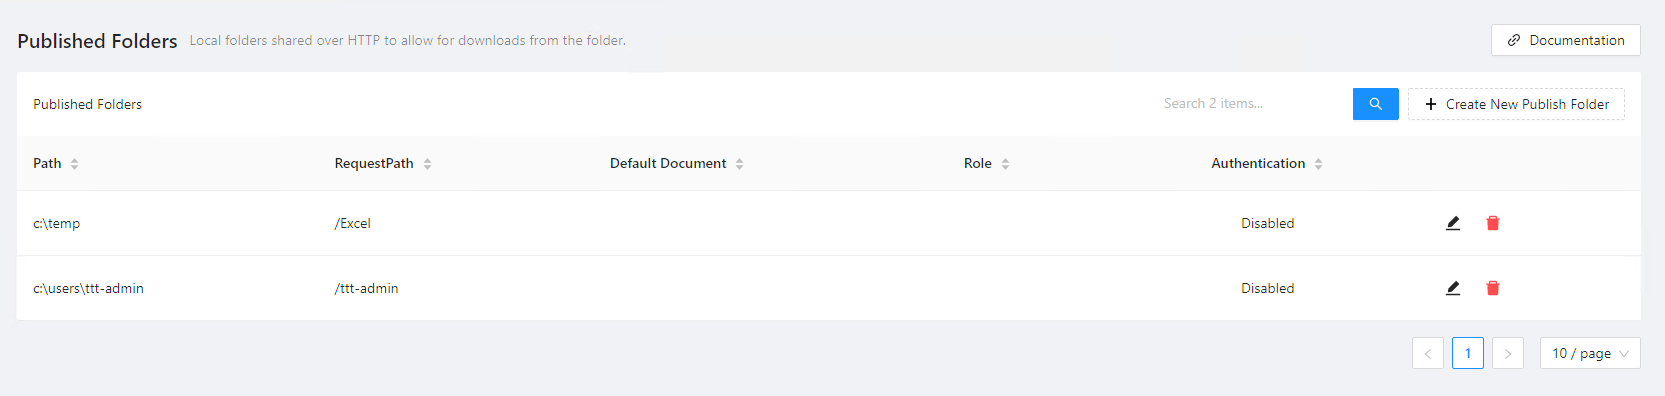Viewport: 1665px width, 396px height.
Task: Open the 10 / page size dropdown
Action: pos(1590,353)
